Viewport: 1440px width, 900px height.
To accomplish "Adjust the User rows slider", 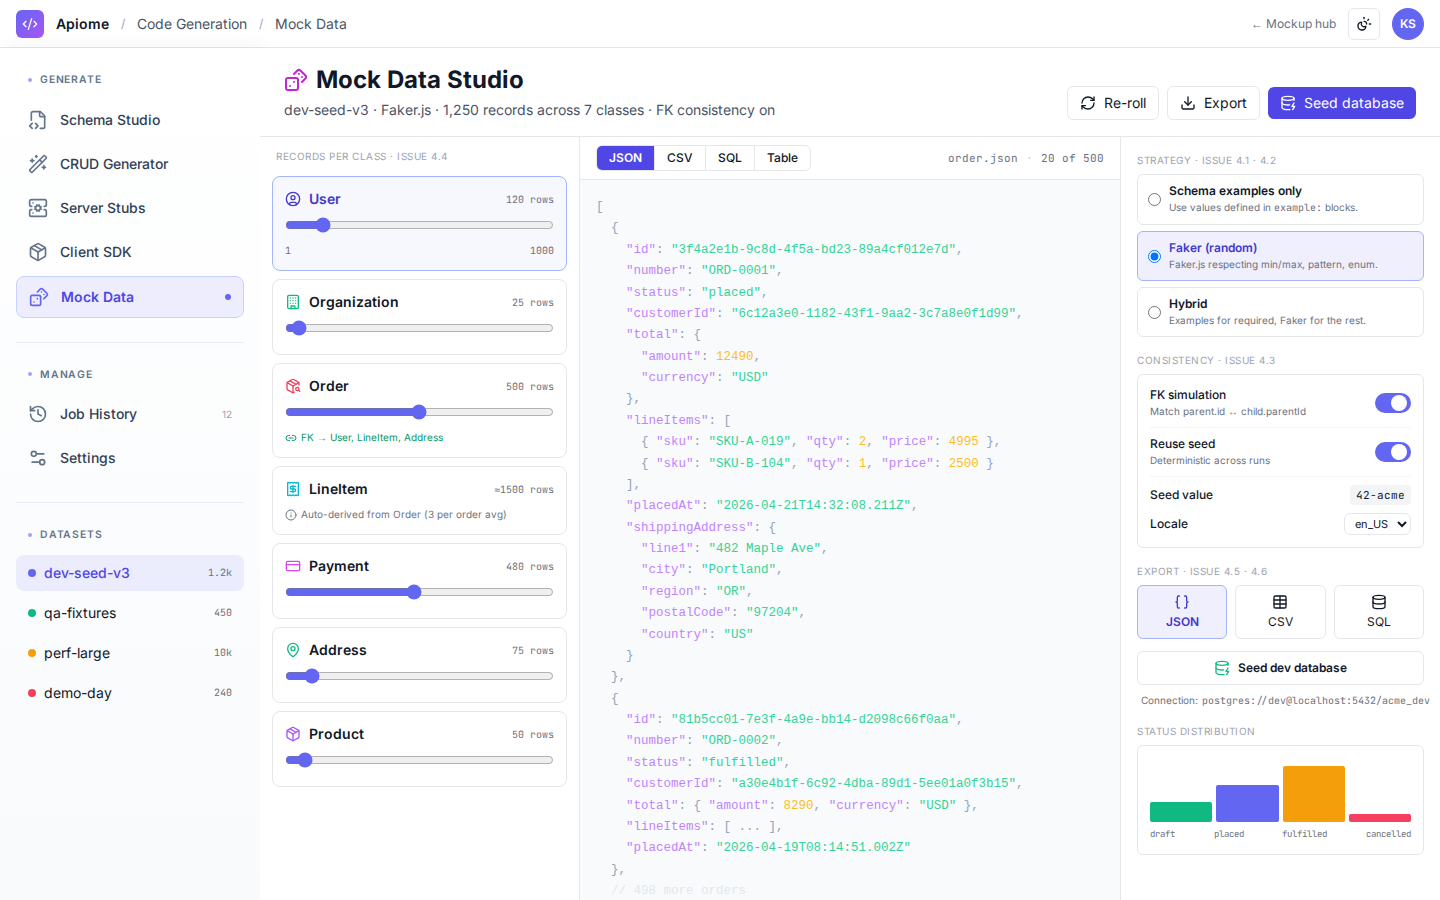I will coord(419,225).
